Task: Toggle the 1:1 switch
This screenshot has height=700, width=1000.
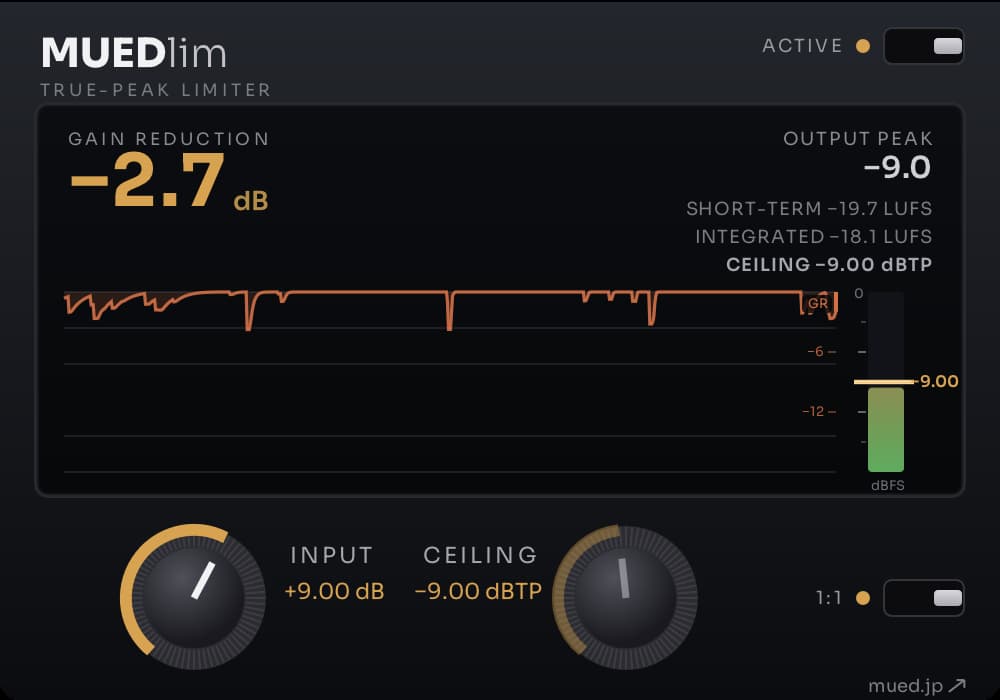Action: tap(923, 598)
